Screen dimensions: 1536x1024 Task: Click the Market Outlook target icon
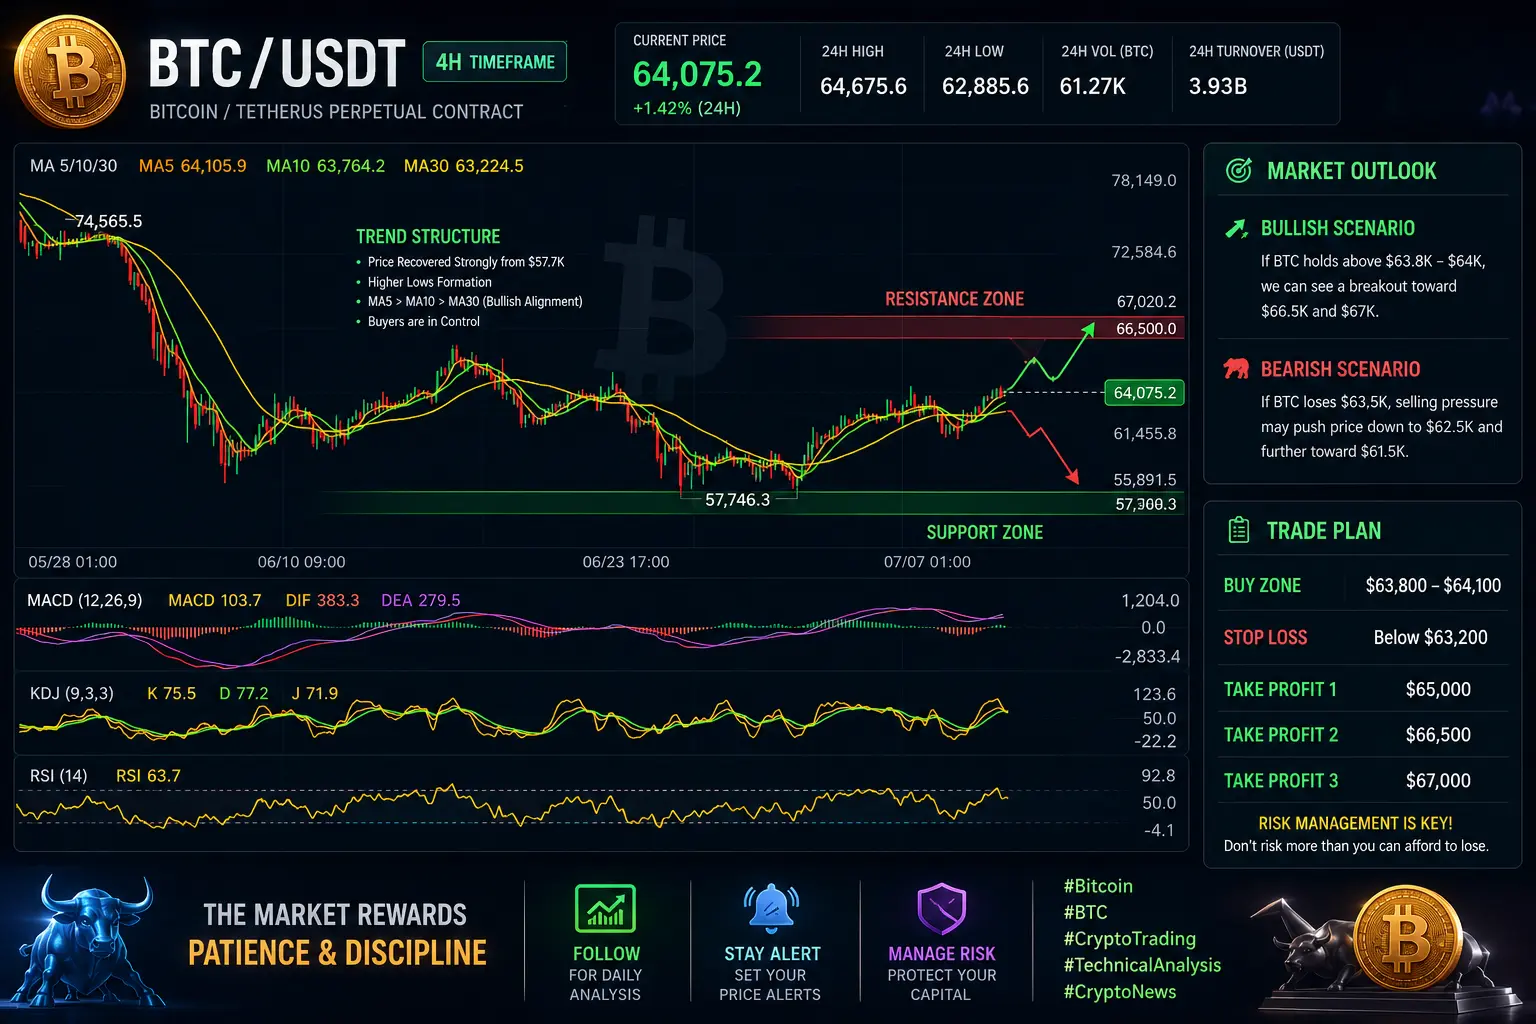(1239, 171)
